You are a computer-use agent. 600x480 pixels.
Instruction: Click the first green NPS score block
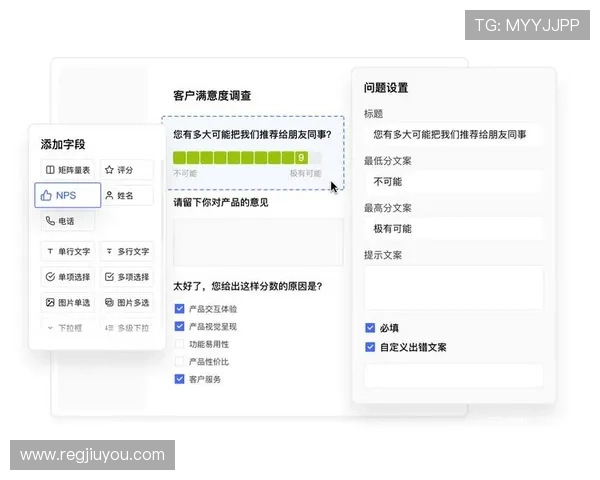coord(179,158)
